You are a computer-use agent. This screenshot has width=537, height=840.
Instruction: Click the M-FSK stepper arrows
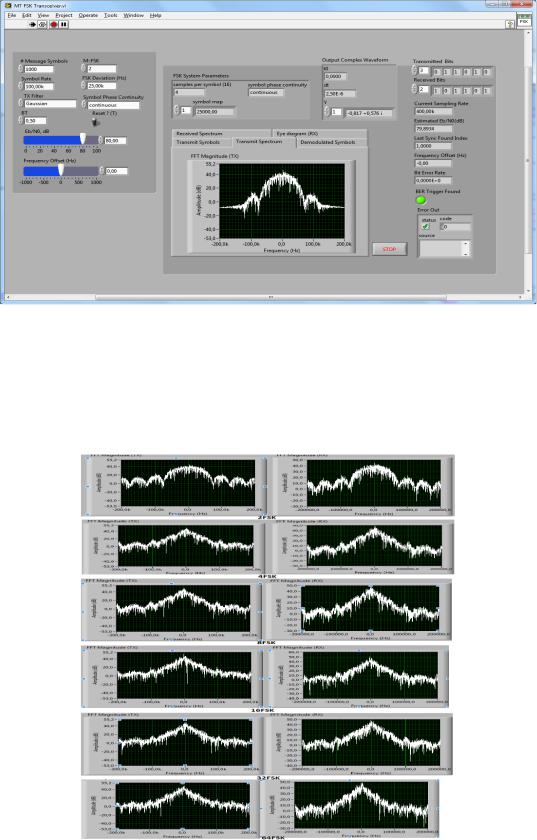[83, 69]
